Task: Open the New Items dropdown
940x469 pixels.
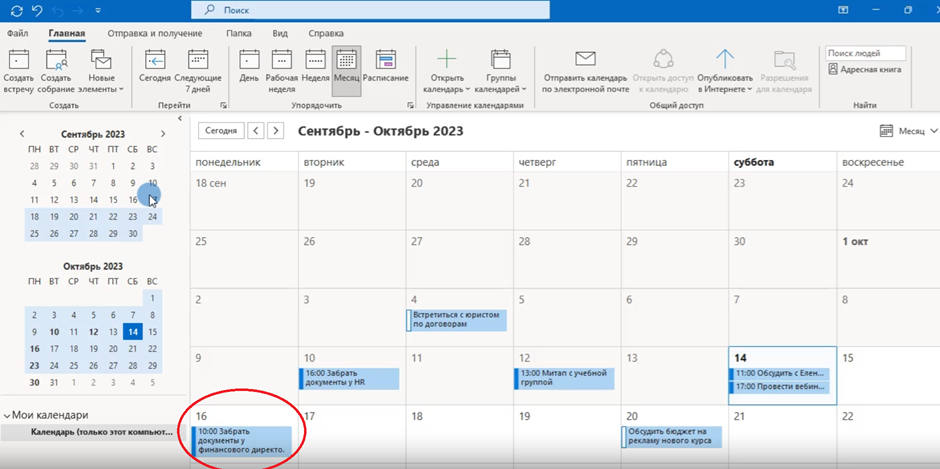Action: [x=101, y=68]
